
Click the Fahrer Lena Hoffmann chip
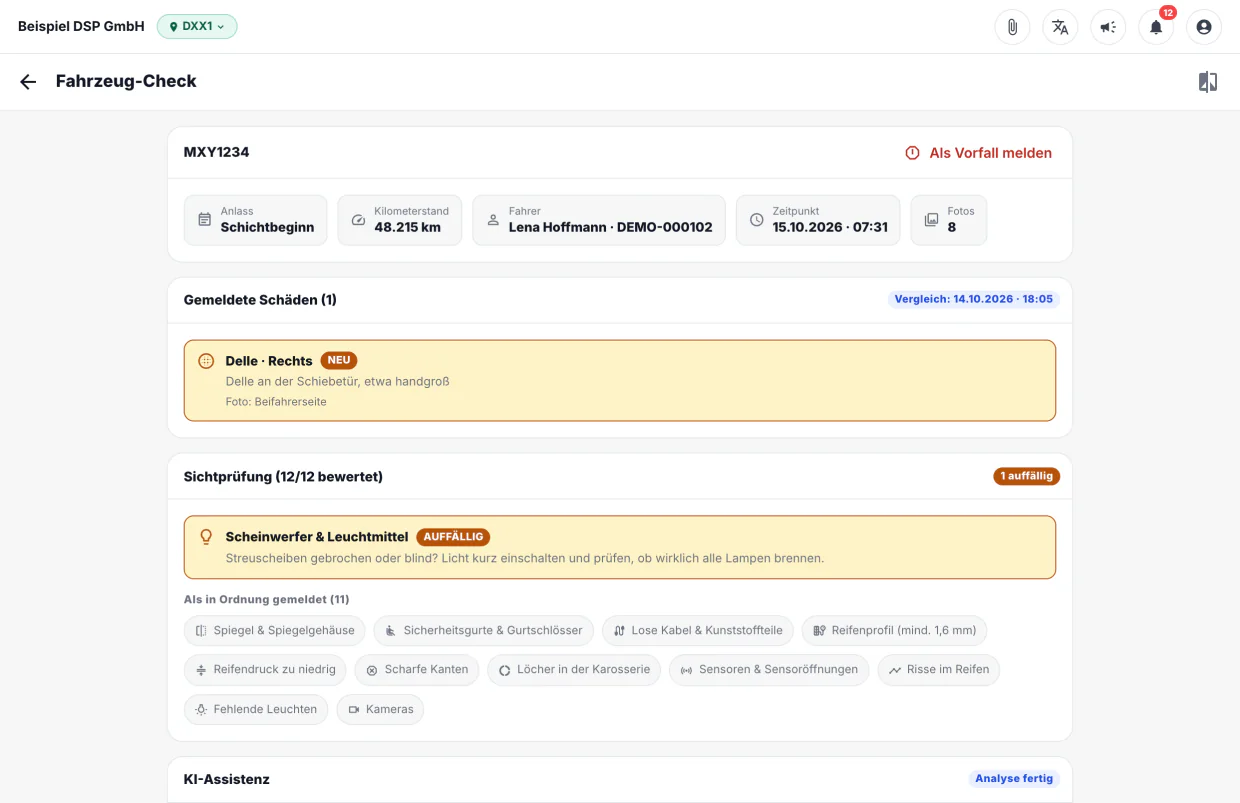click(599, 220)
